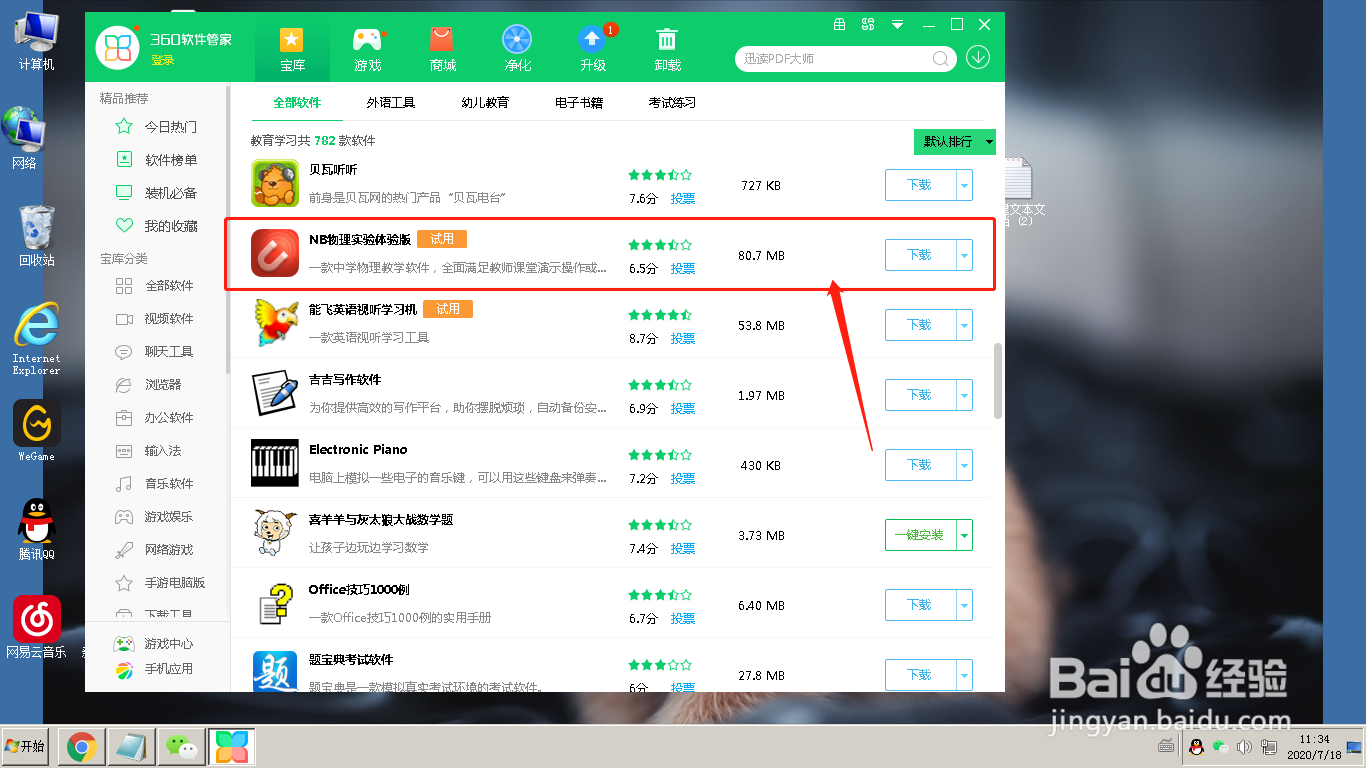Expand download options for 题宝典考试软件

click(965, 675)
